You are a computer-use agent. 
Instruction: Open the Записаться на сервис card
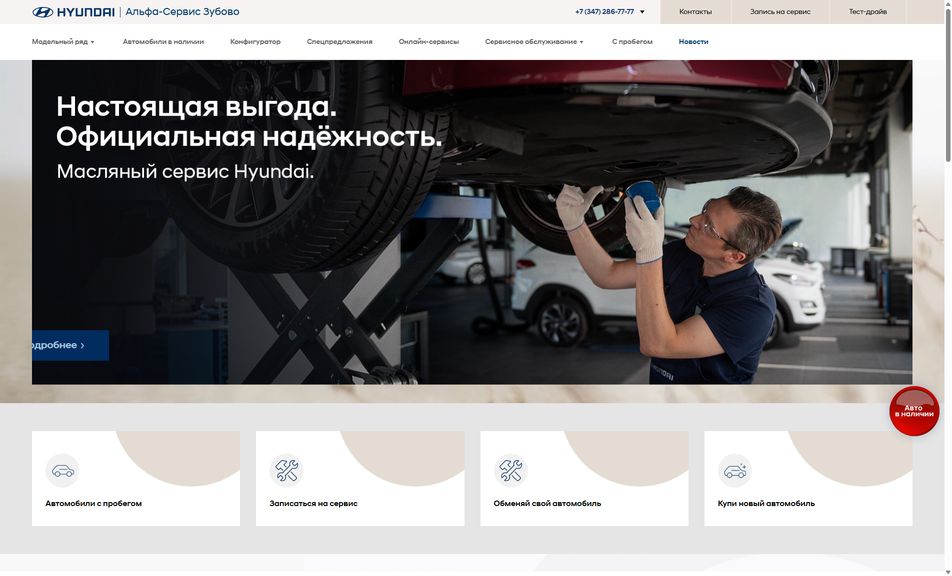click(360, 478)
